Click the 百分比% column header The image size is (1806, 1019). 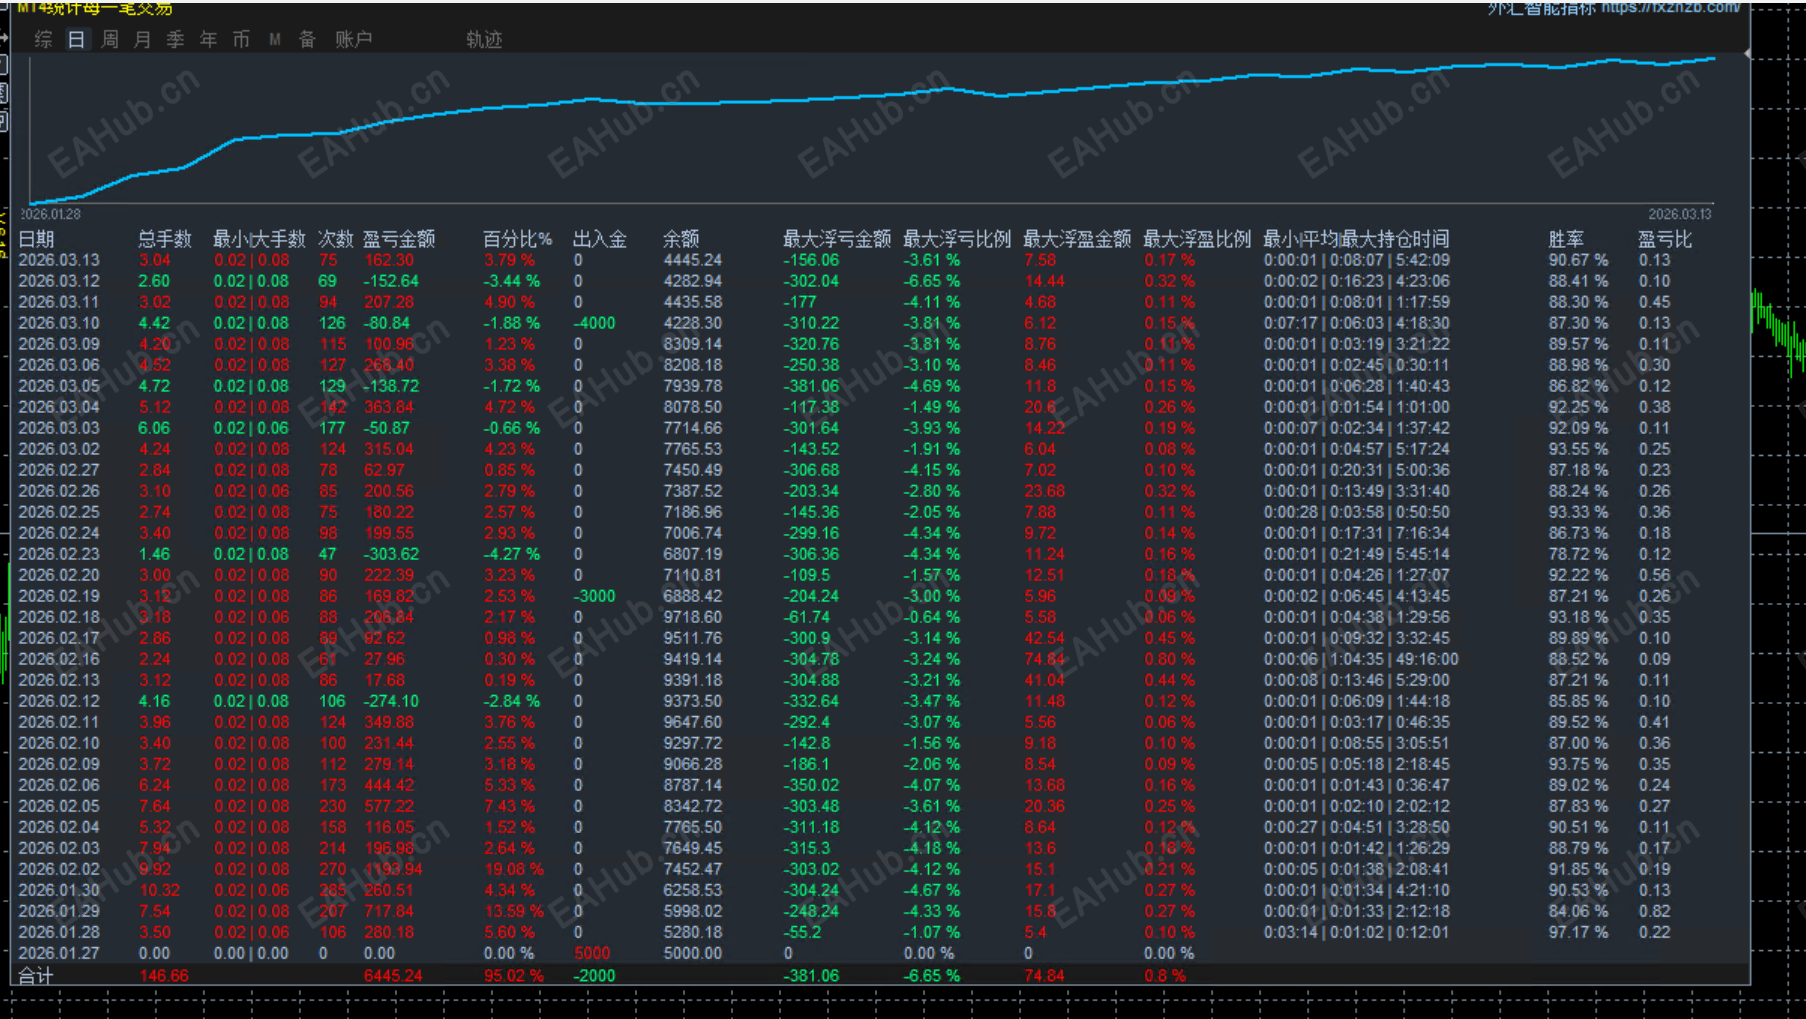pos(517,239)
